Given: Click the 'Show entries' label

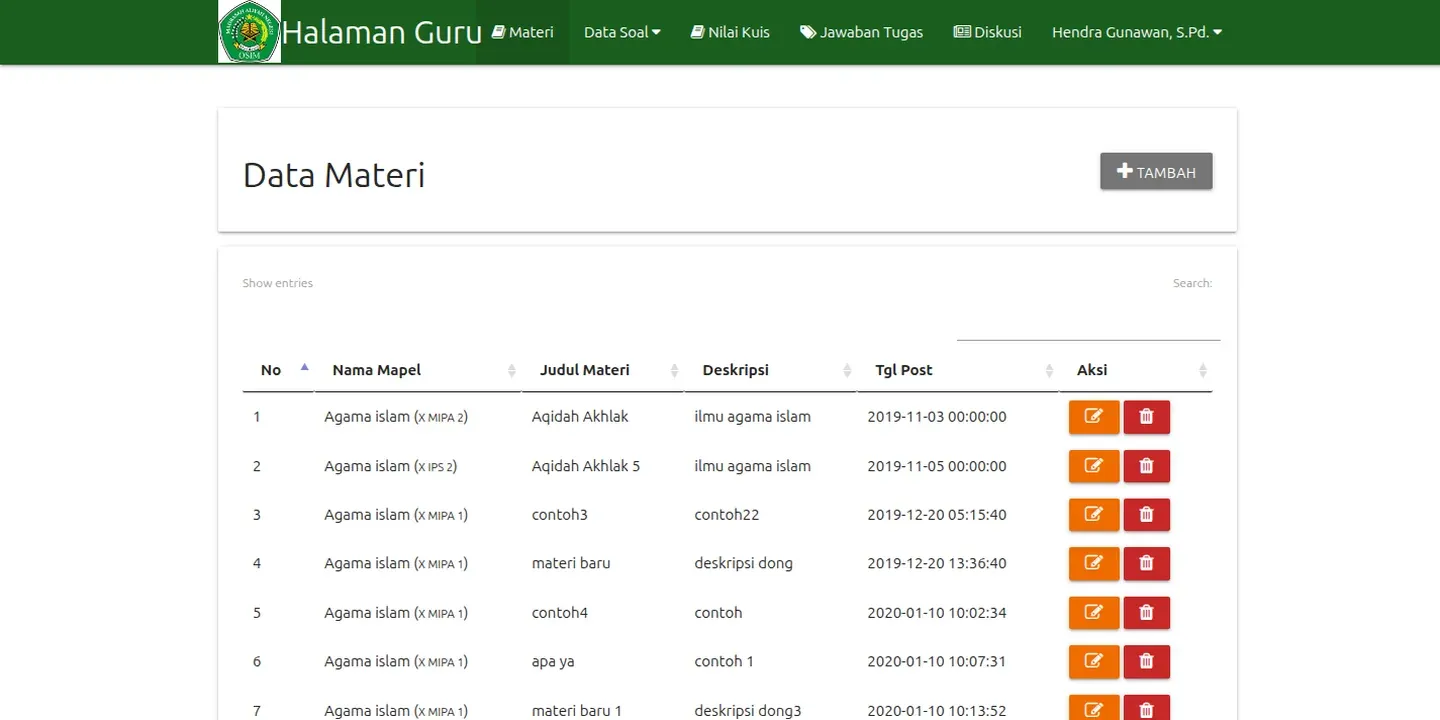Looking at the screenshot, I should coord(277,283).
